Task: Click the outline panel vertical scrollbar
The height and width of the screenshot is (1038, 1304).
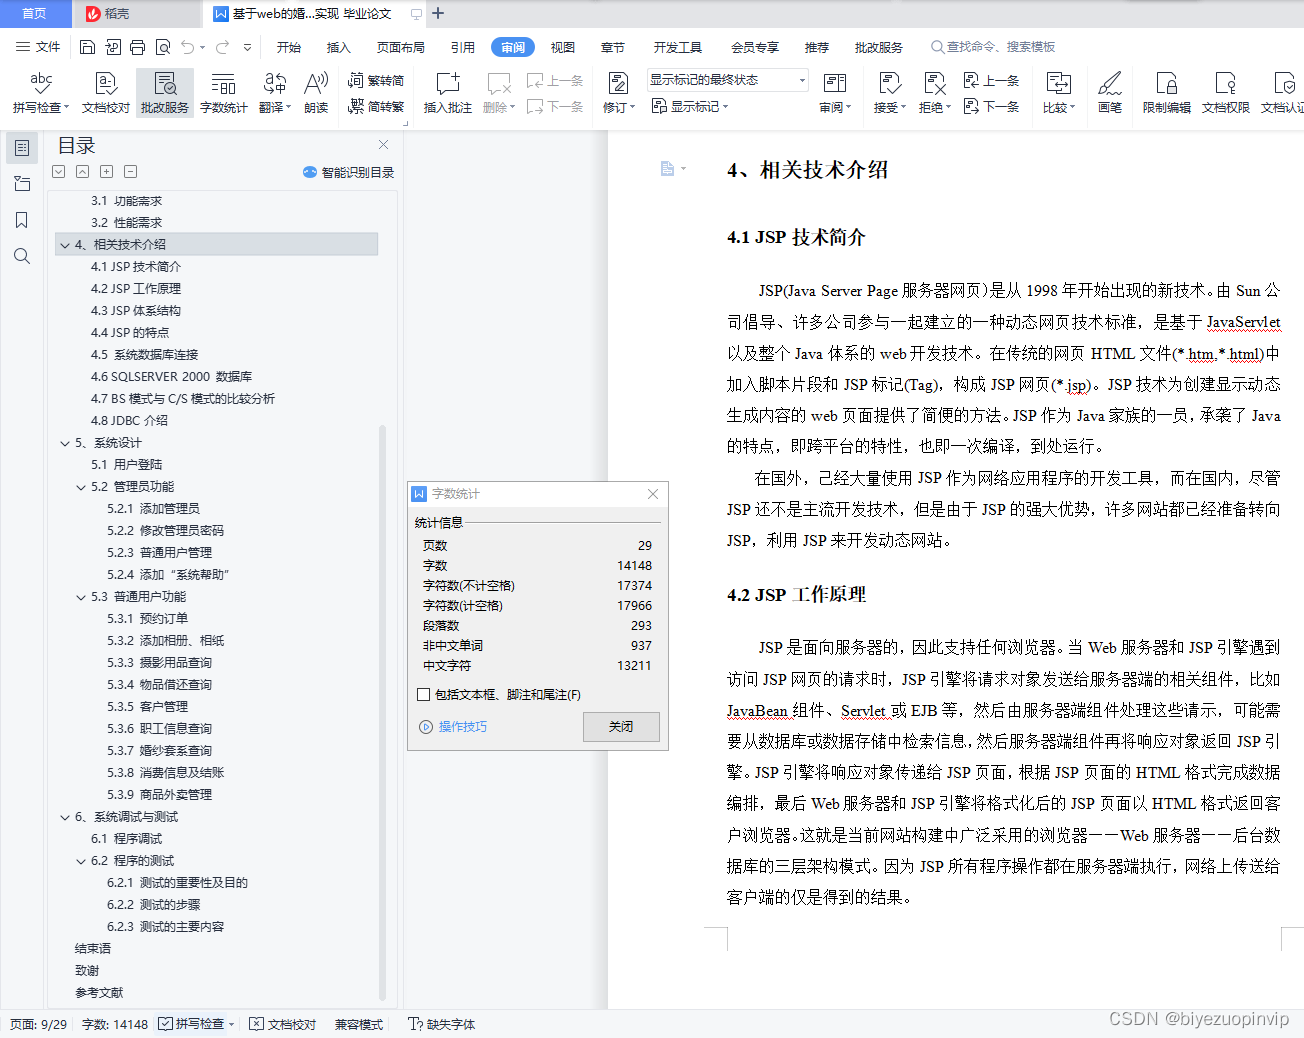Action: pos(382,712)
